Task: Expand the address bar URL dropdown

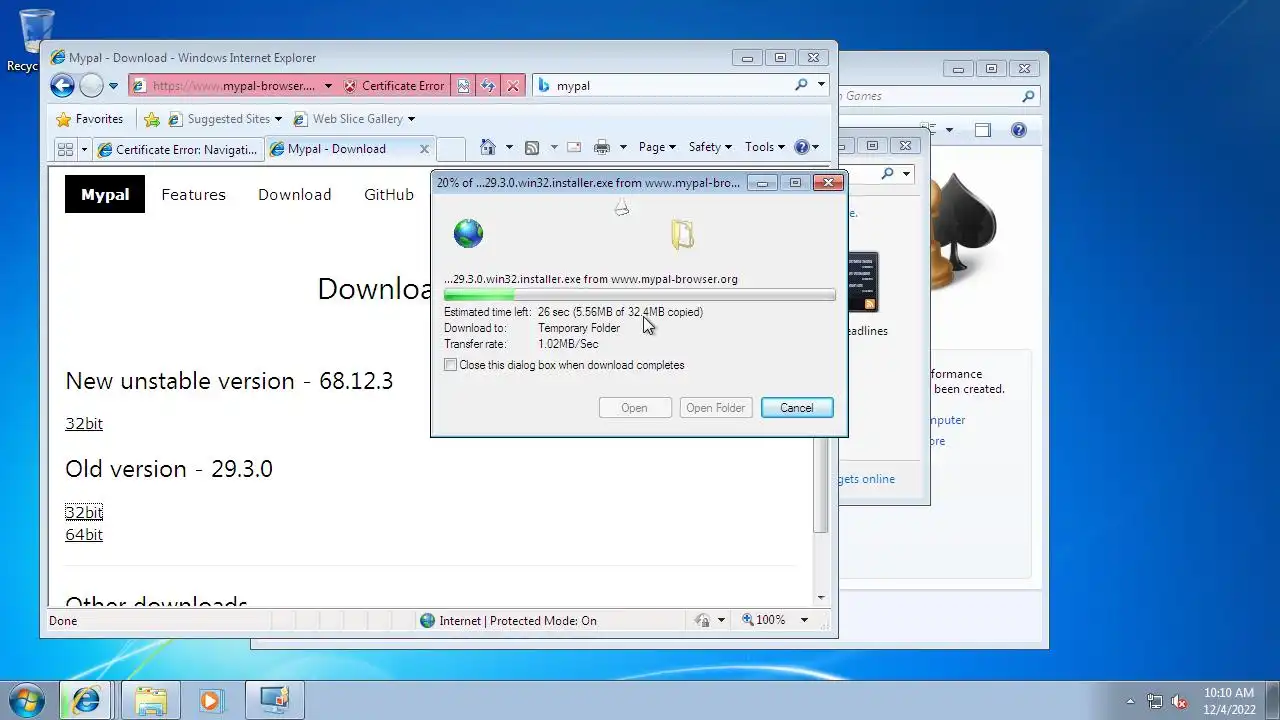Action: click(x=328, y=86)
